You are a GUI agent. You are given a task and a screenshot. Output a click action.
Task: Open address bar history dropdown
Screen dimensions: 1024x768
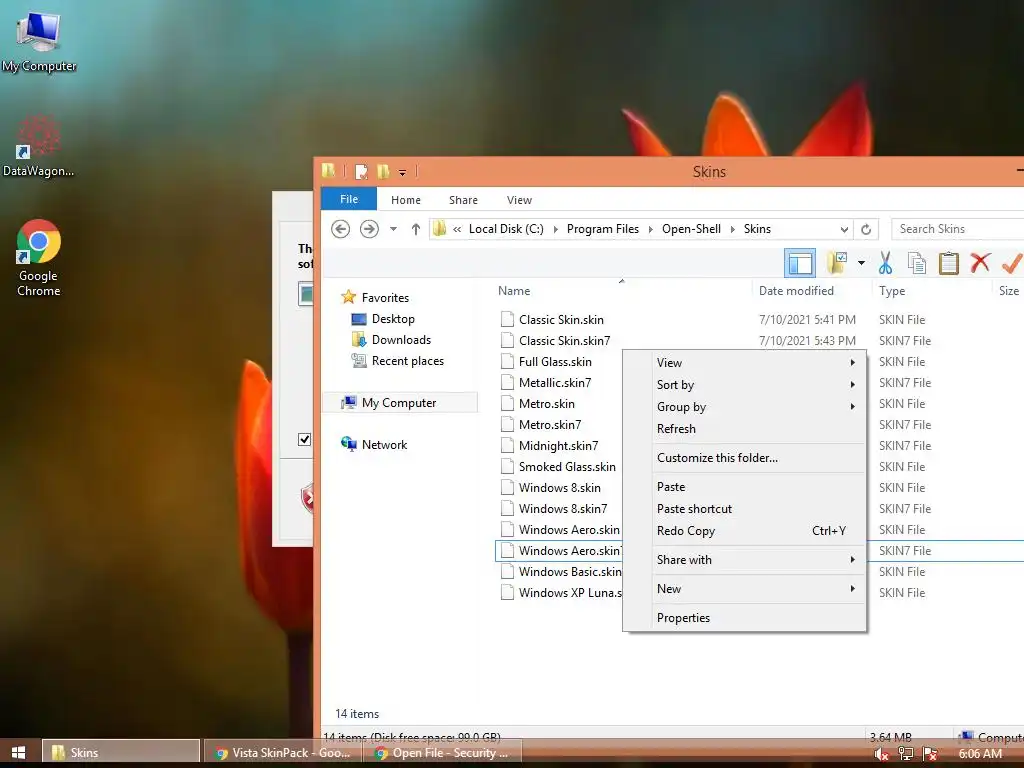pyautogui.click(x=844, y=229)
